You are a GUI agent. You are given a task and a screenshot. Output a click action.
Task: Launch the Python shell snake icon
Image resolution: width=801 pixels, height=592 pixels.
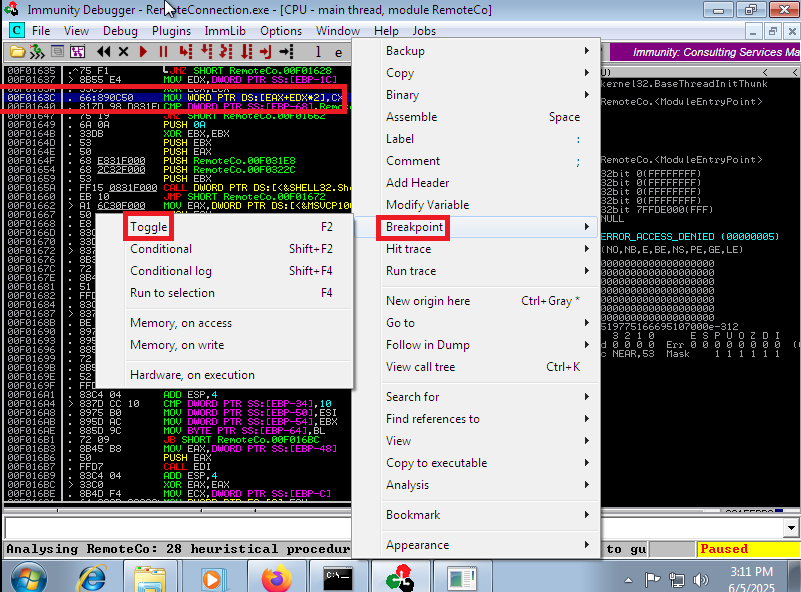(37, 52)
